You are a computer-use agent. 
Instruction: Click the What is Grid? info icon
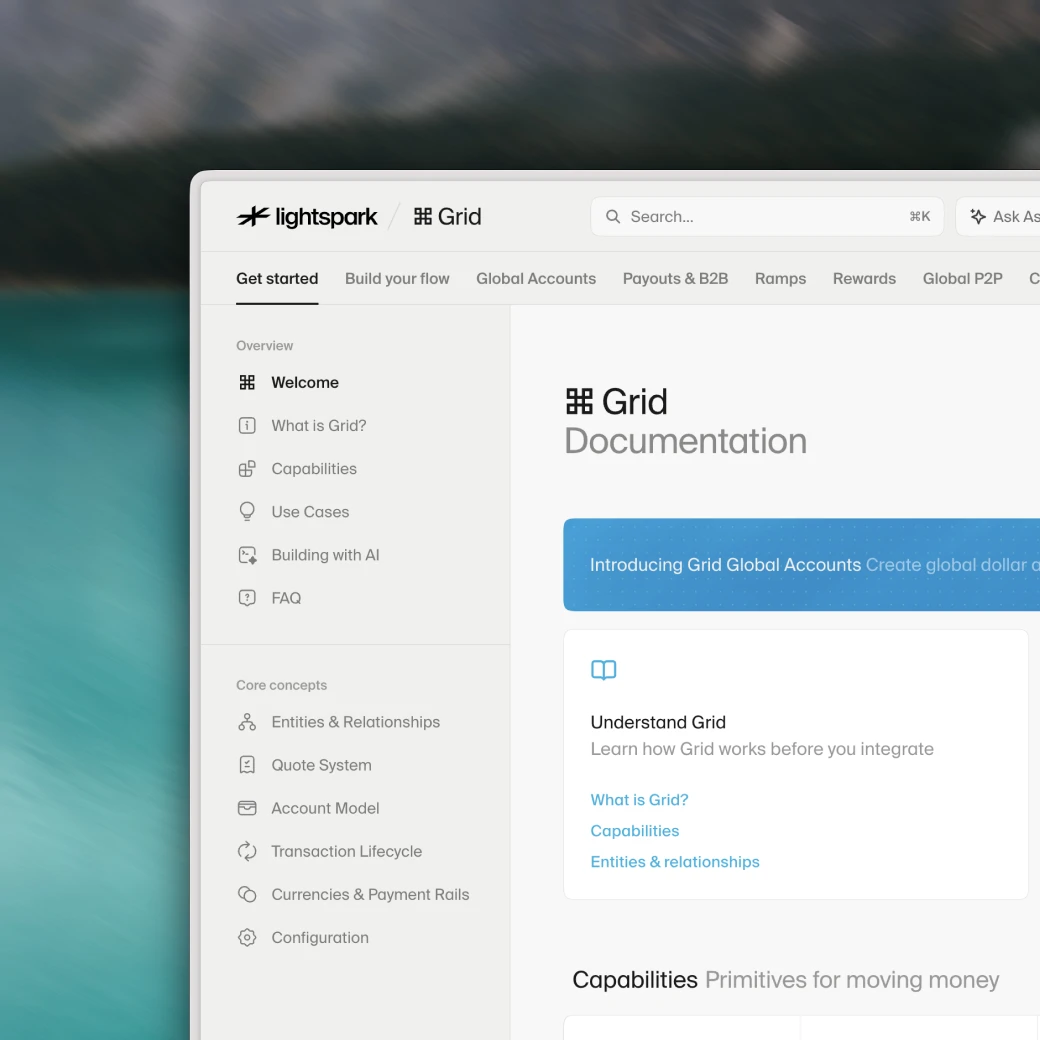pos(247,426)
